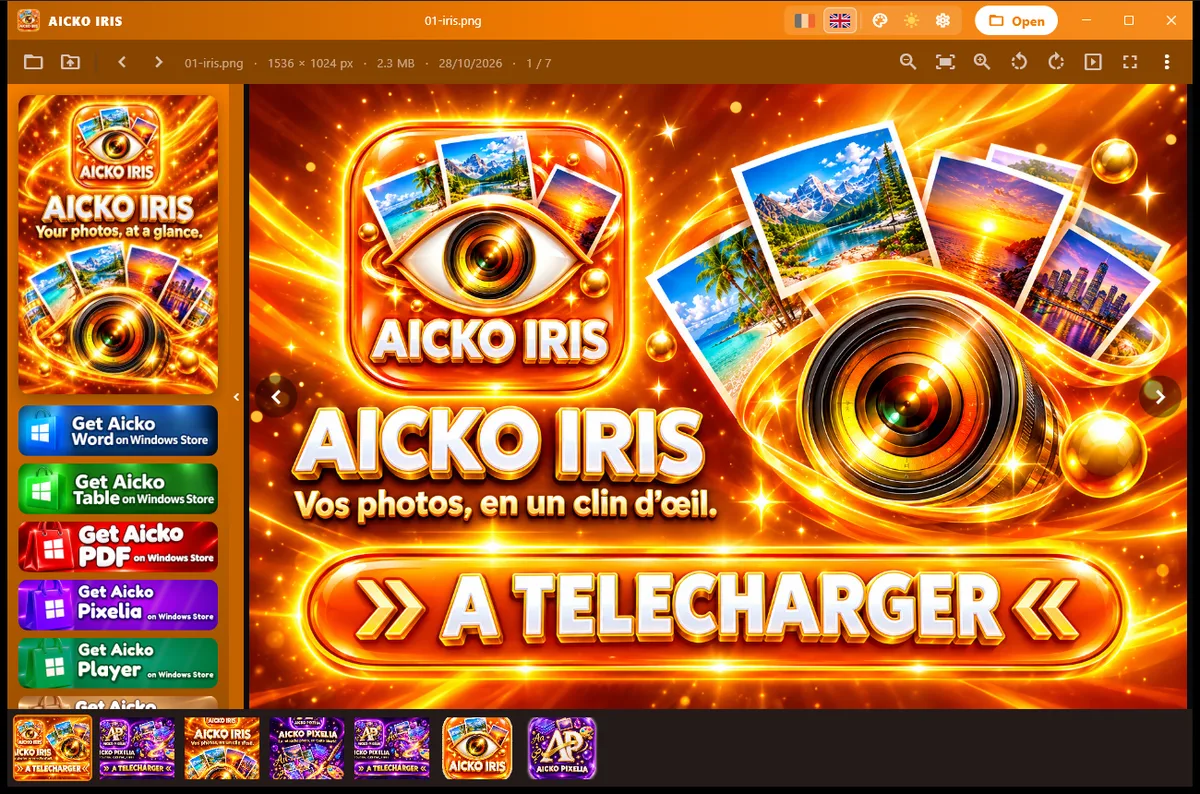Switch language to French flag
The height and width of the screenshot is (794, 1200).
pyautogui.click(x=803, y=20)
